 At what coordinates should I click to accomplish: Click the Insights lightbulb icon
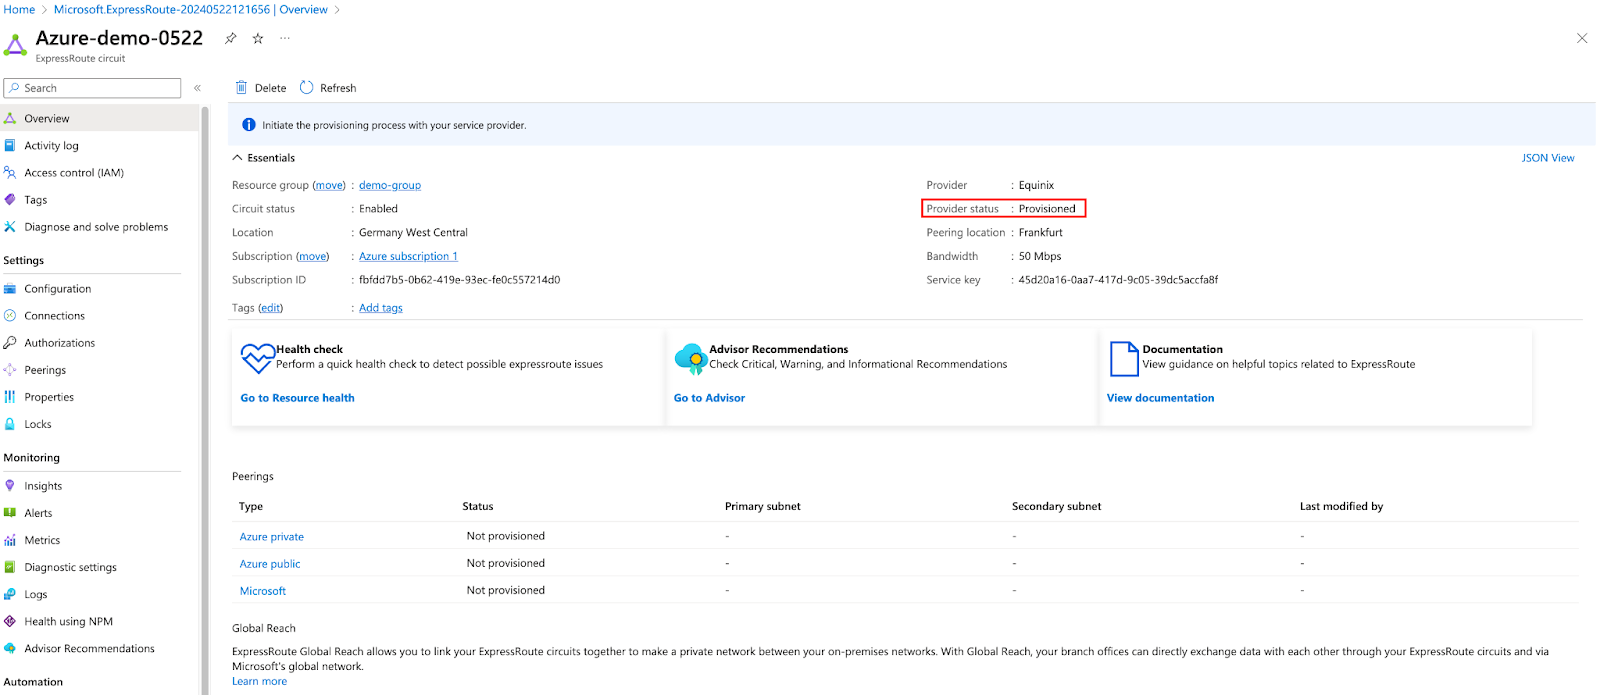(10, 485)
